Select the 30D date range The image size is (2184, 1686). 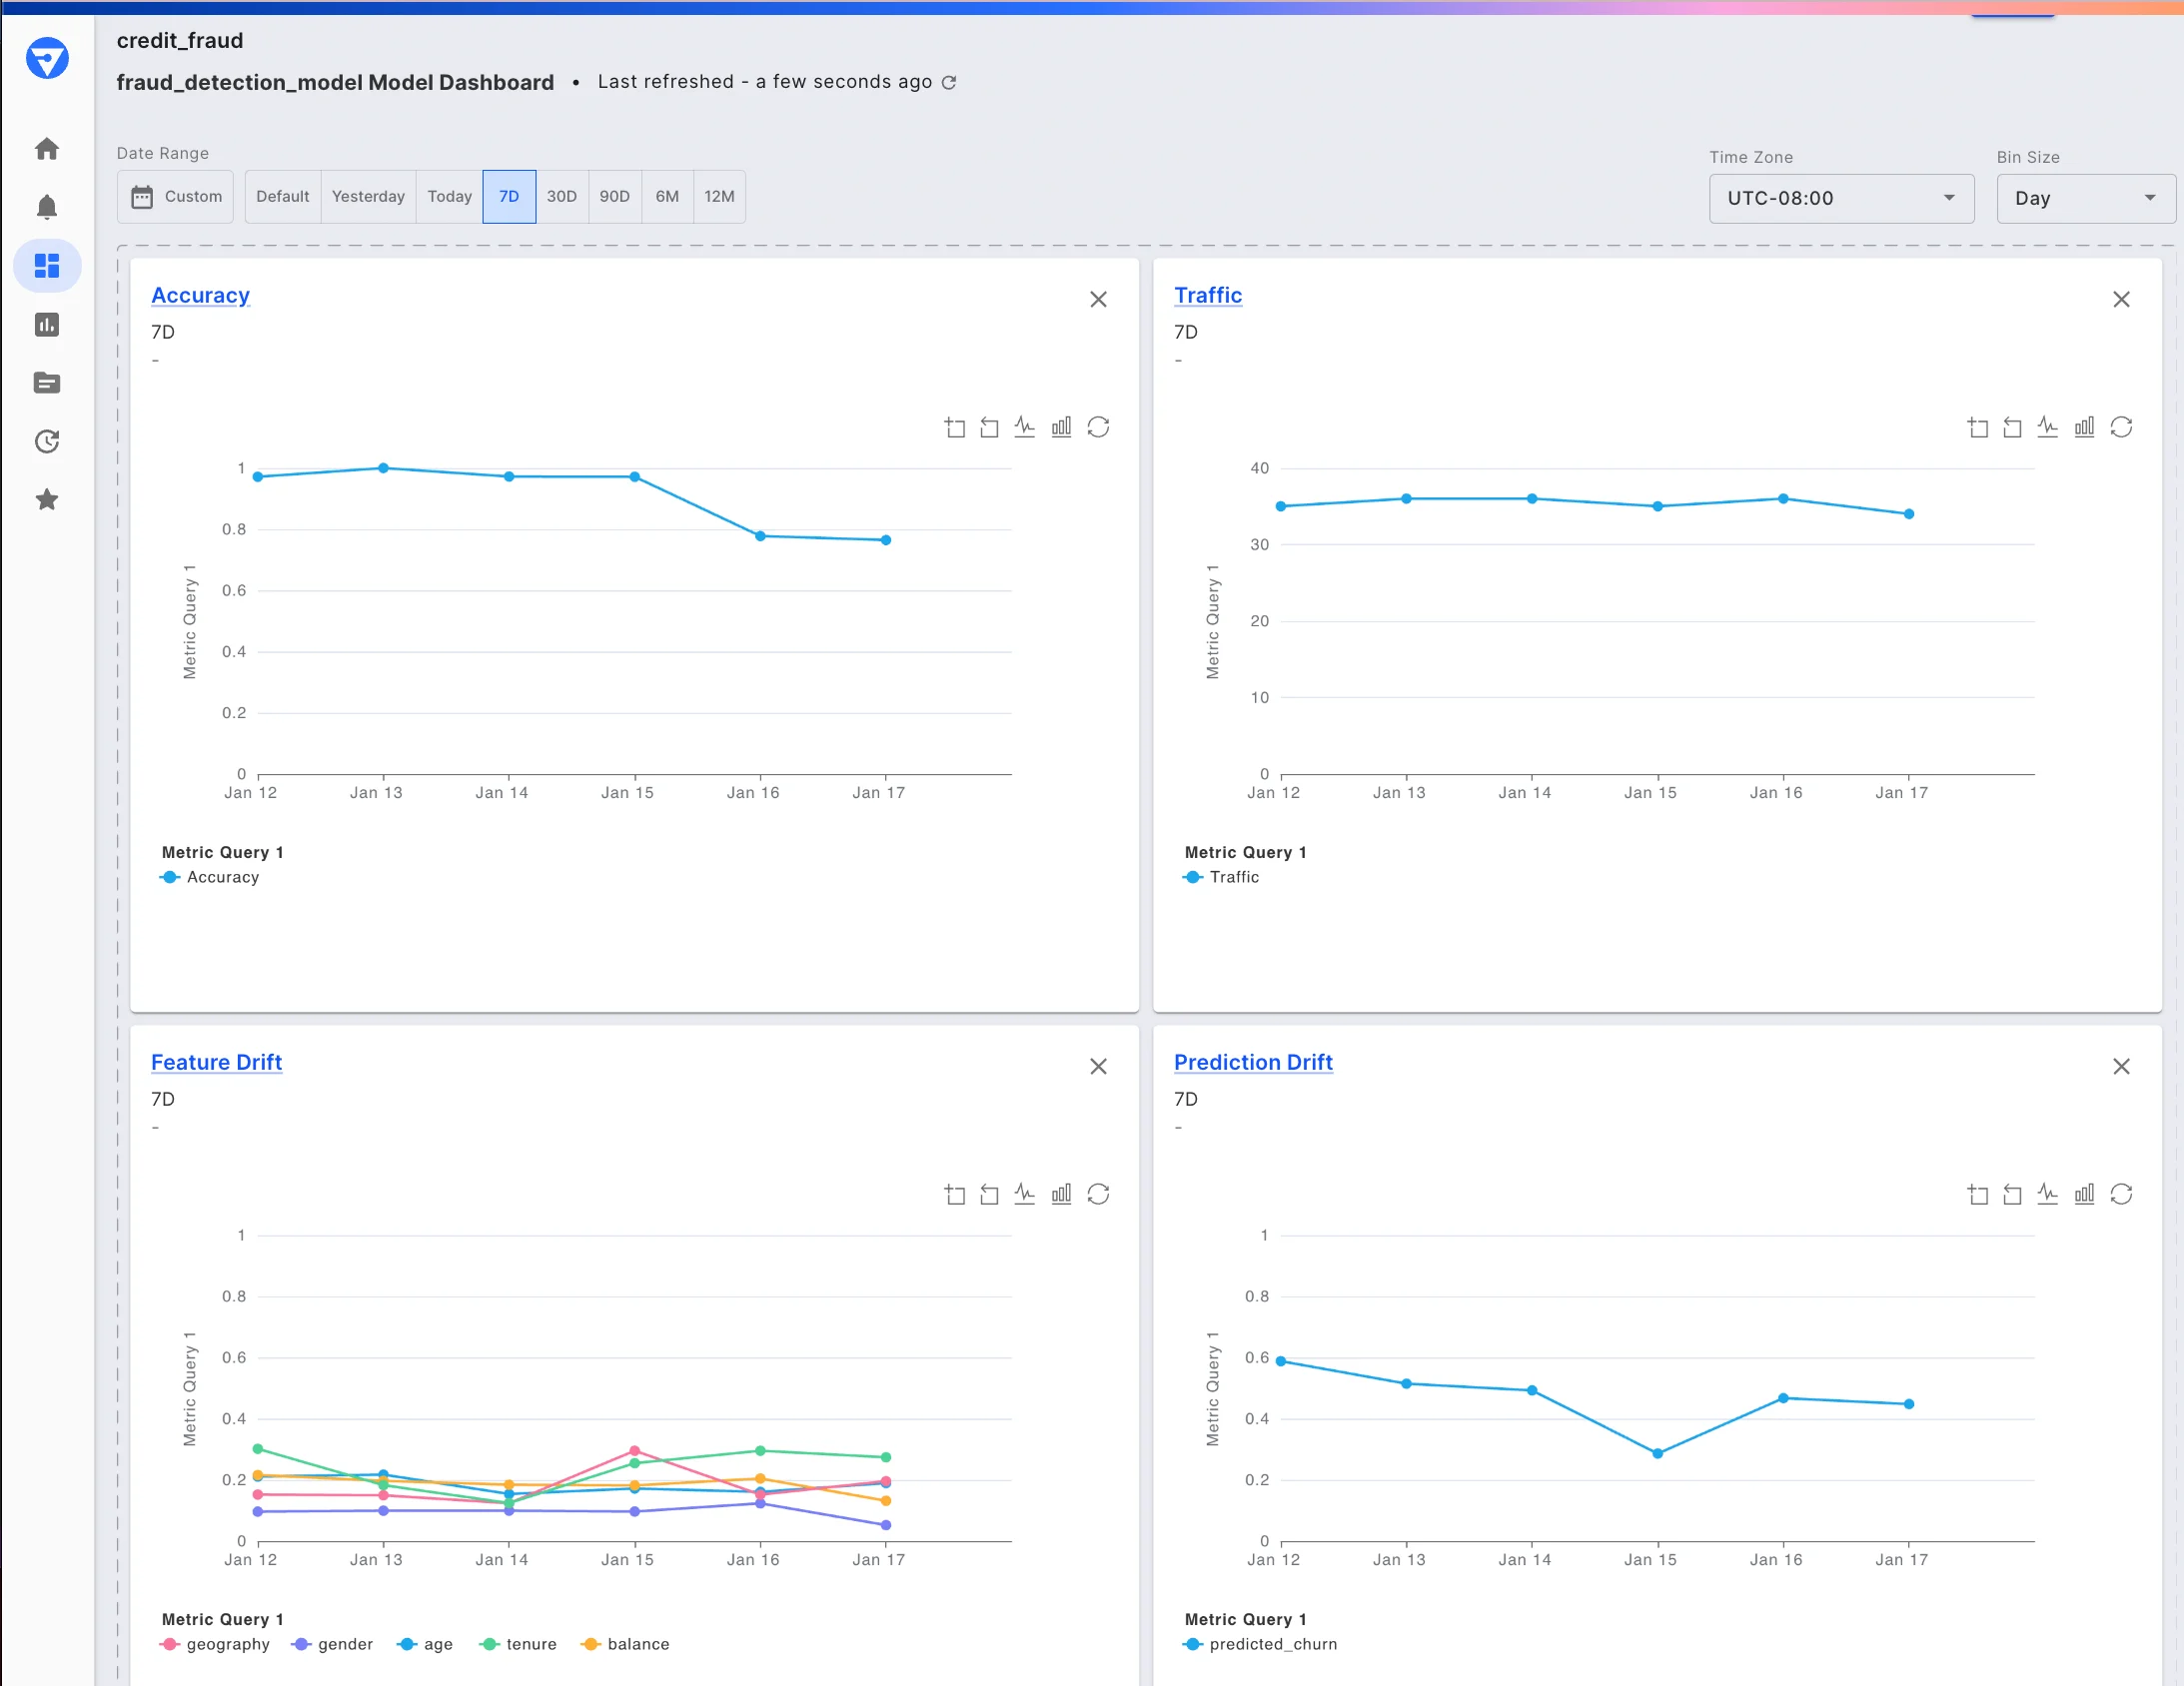(562, 196)
